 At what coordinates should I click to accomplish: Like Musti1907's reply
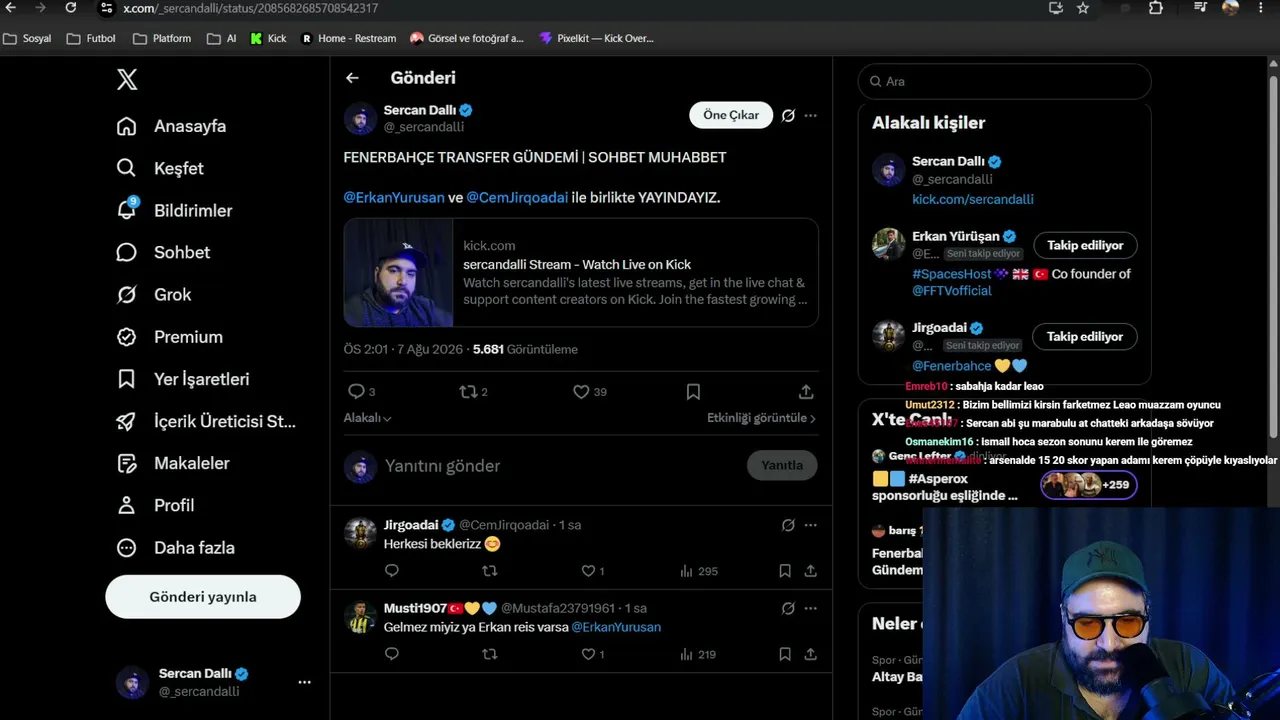pos(588,654)
